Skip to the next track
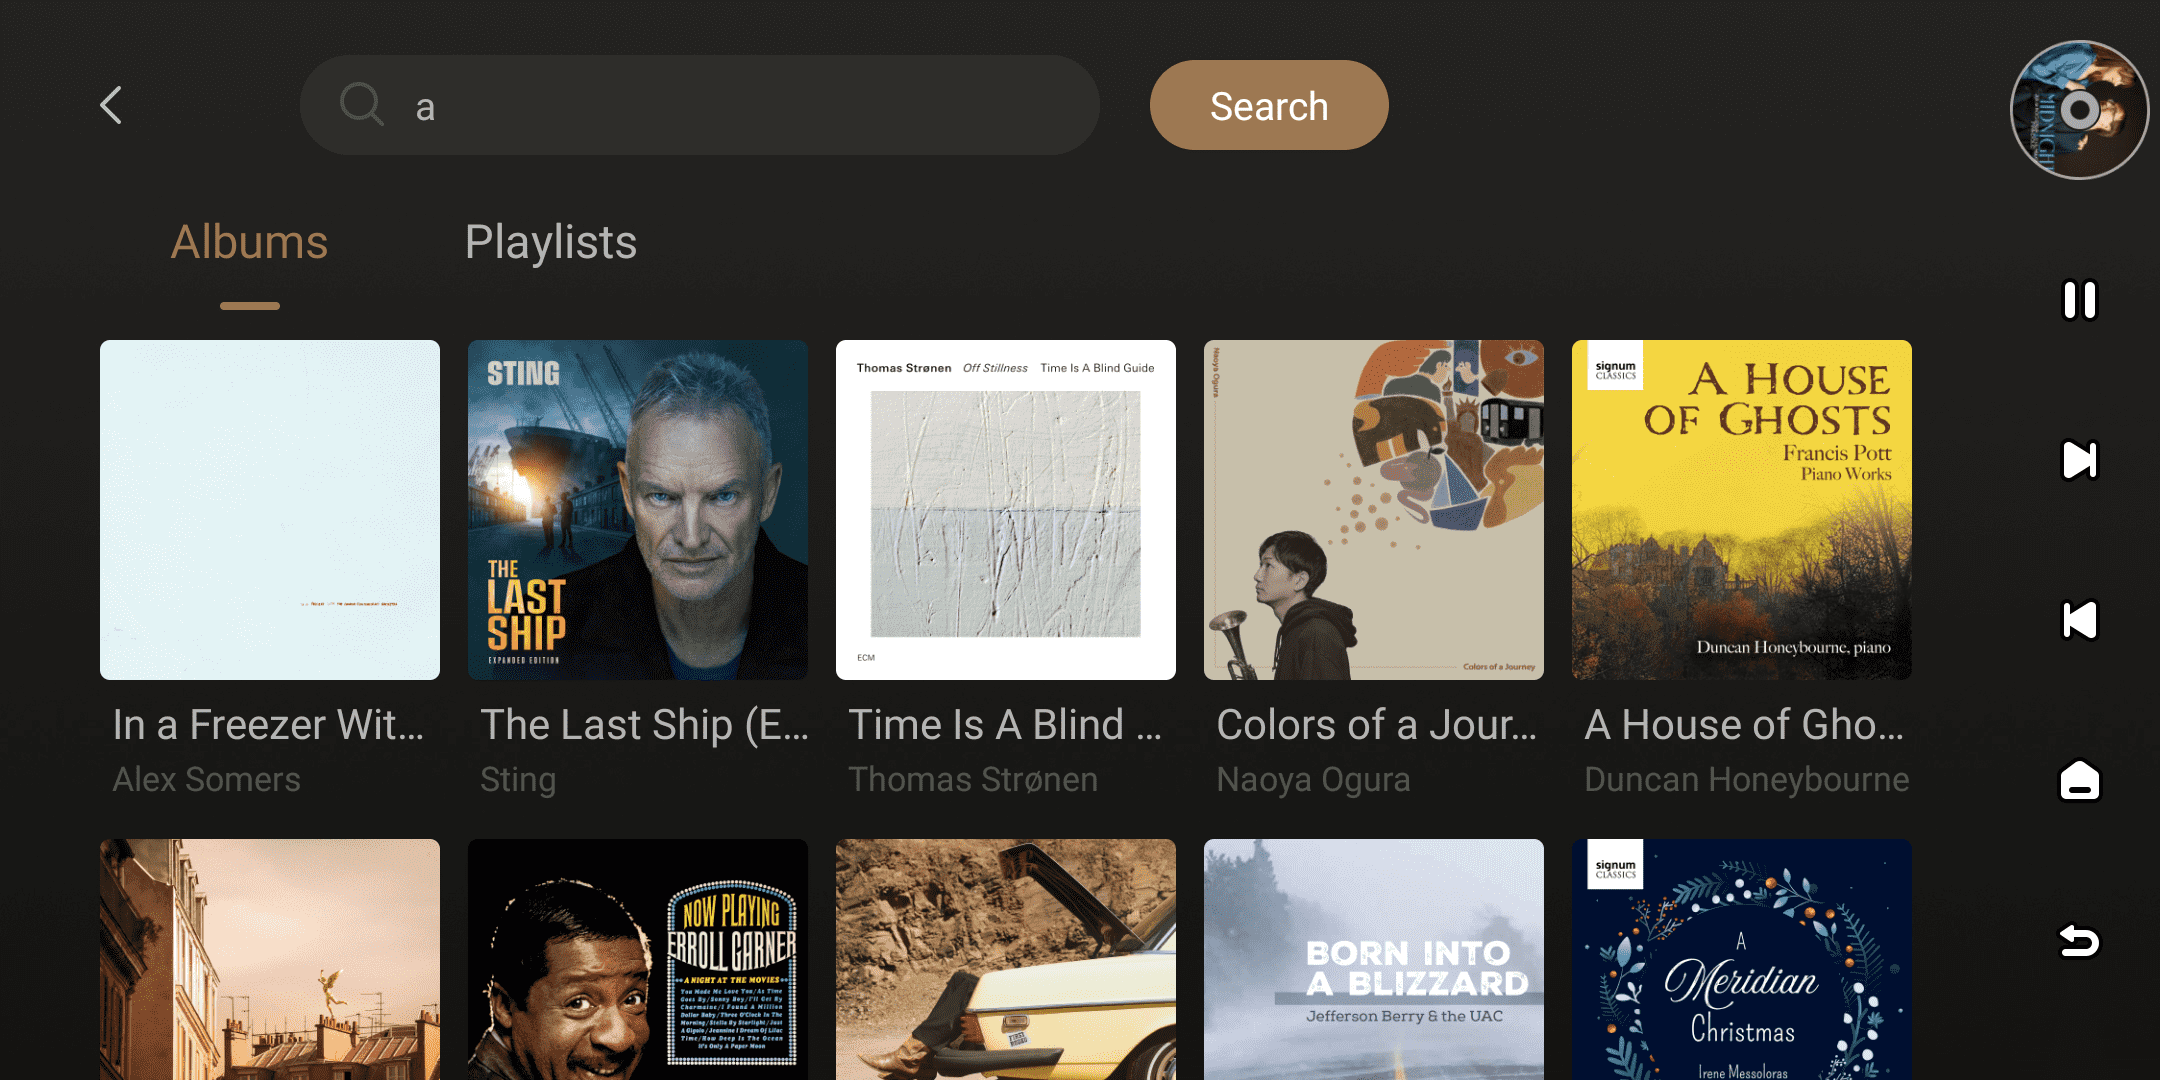Viewport: 2160px width, 1080px height. click(2079, 460)
